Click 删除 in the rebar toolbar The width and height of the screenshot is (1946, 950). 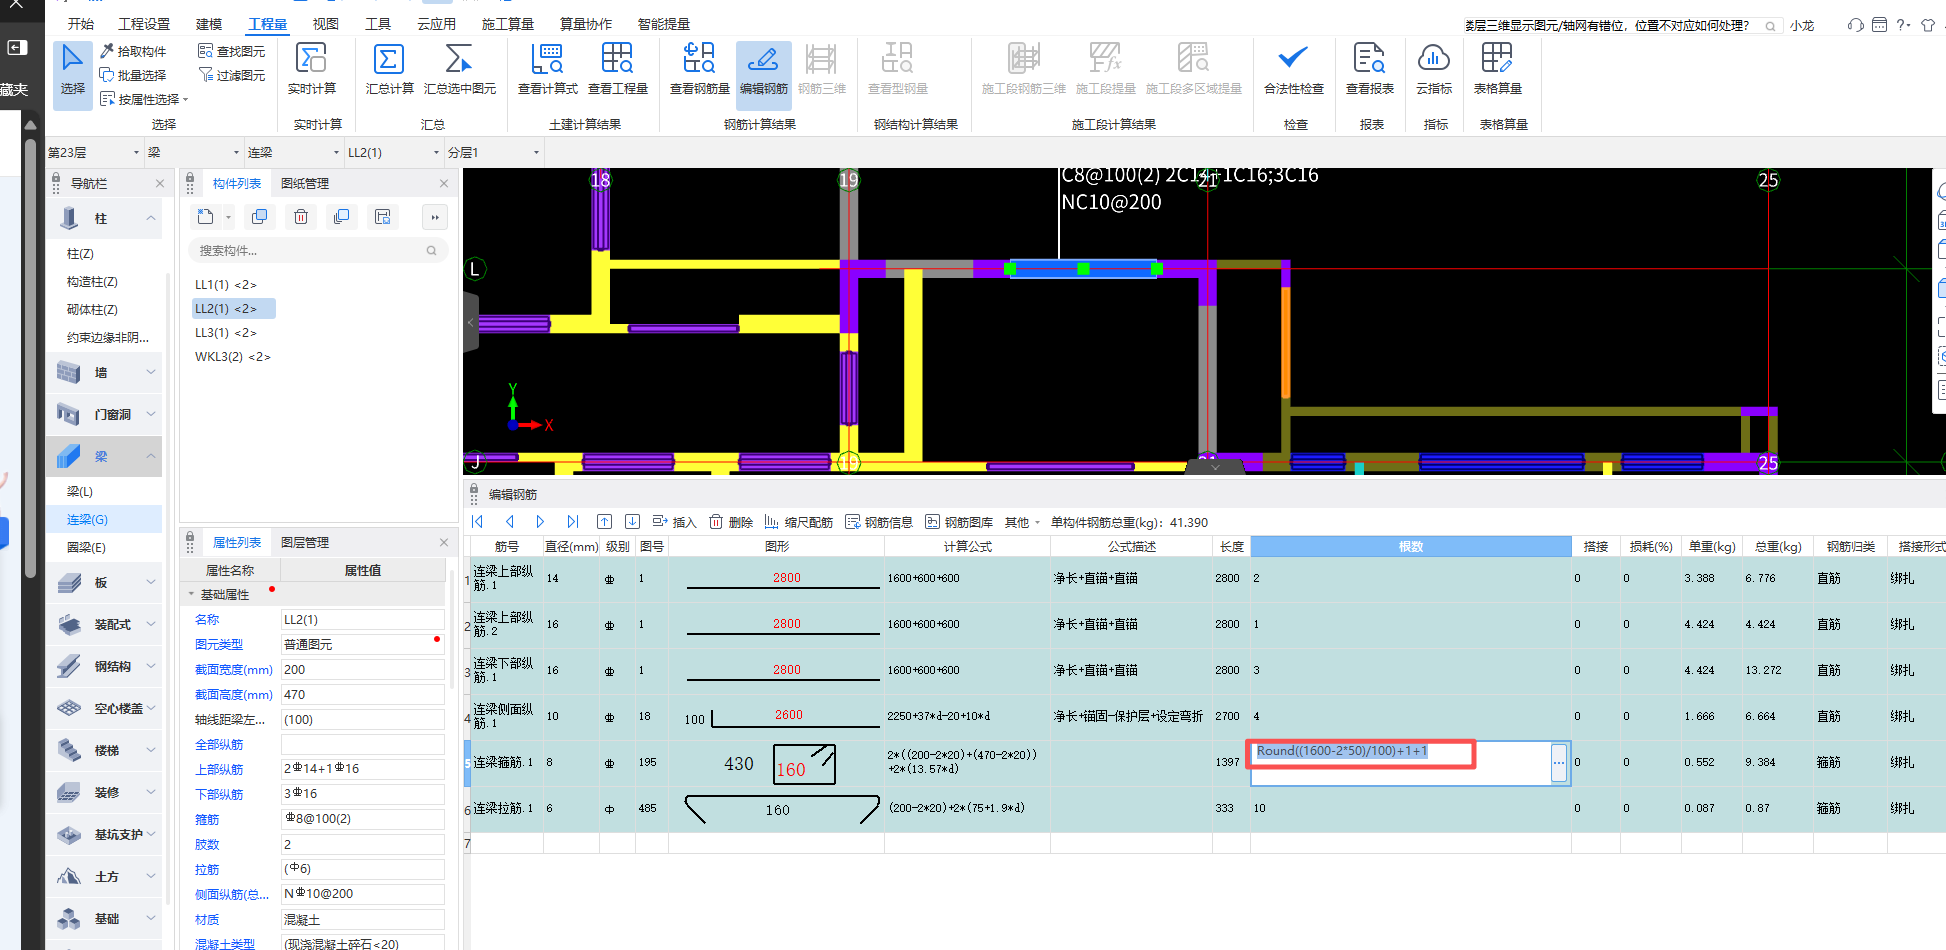[731, 522]
